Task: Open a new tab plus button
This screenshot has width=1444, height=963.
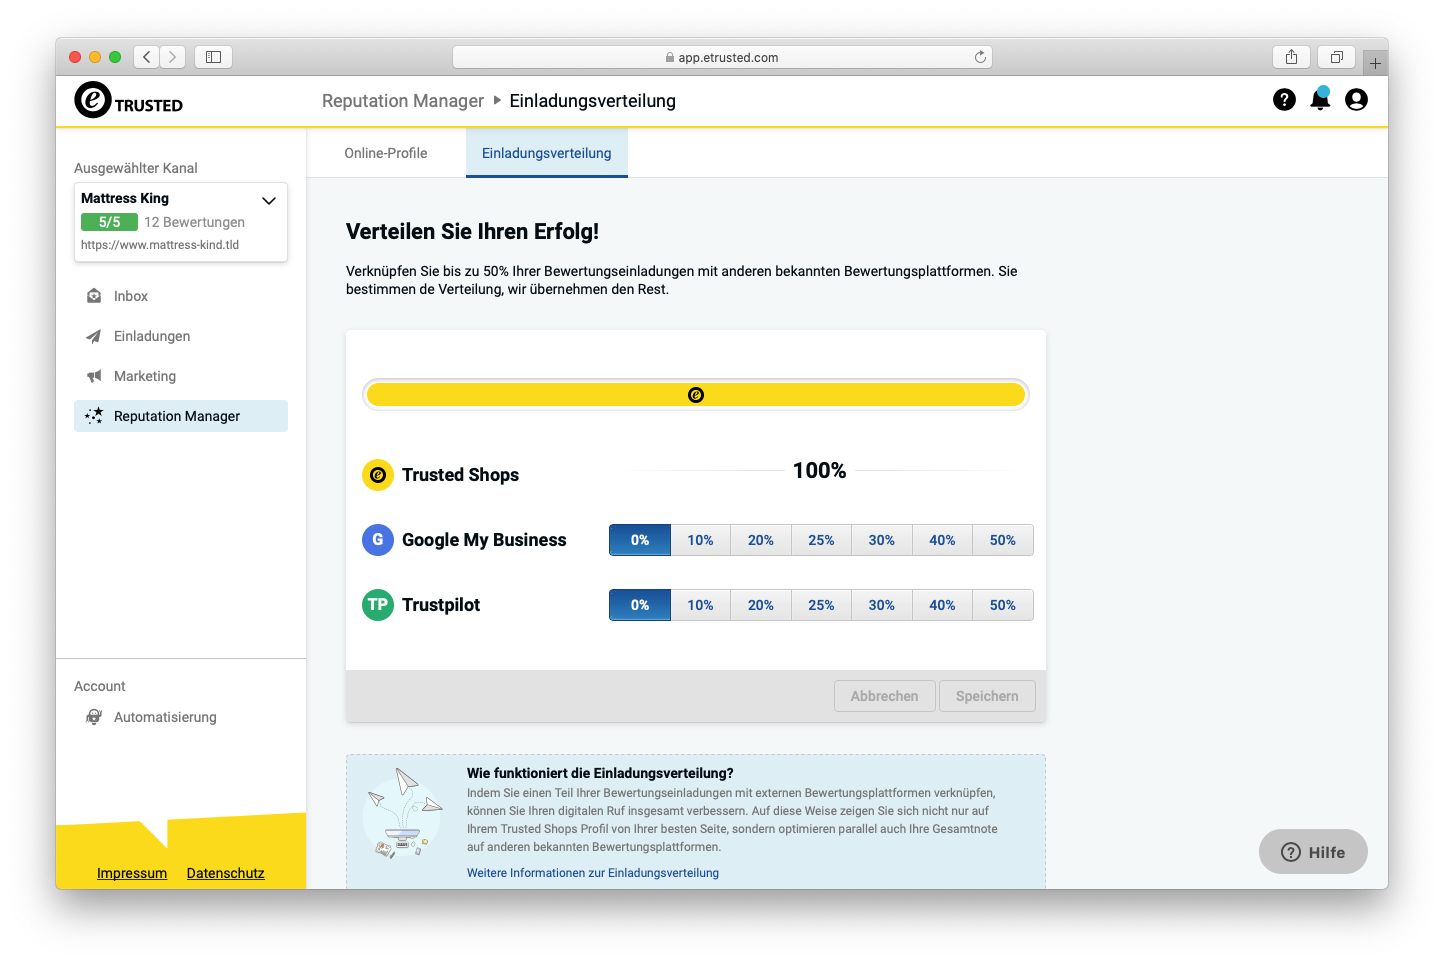Action: click(1375, 63)
